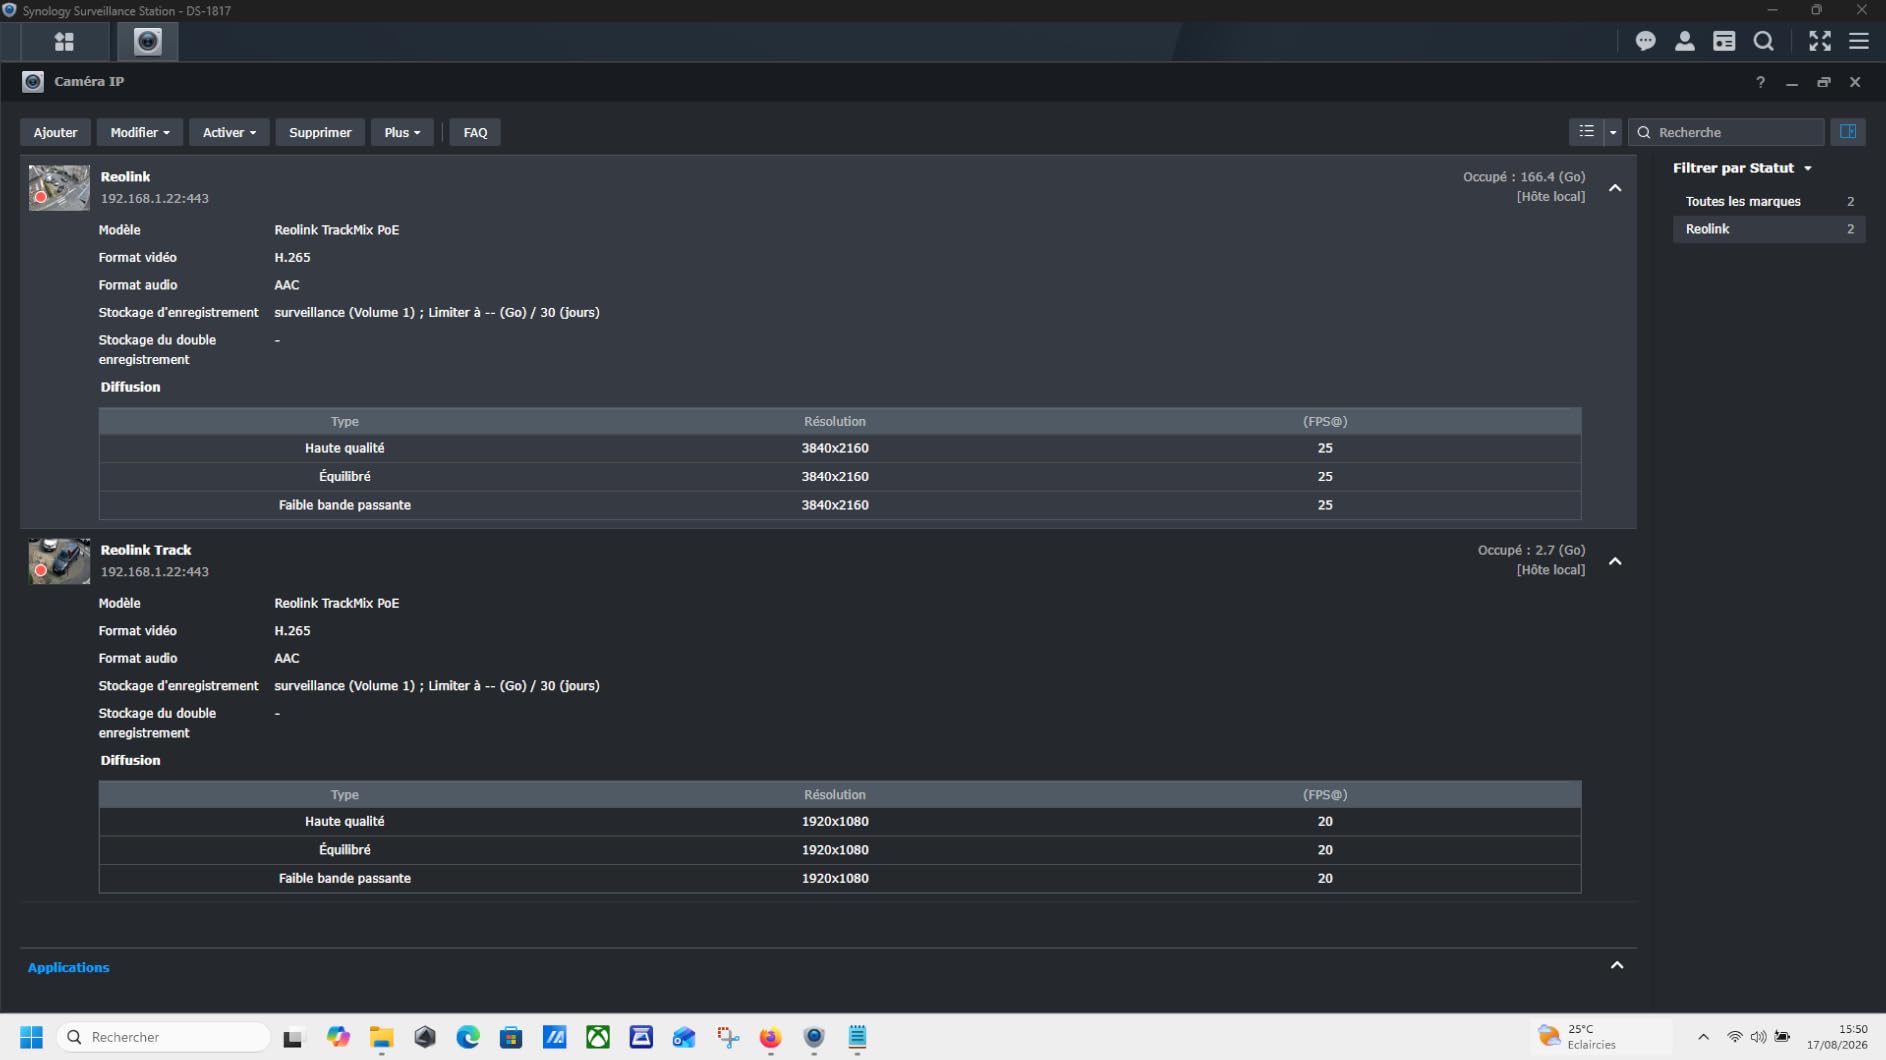
Task: Open Microsoft Store from the taskbar
Action: [511, 1037]
